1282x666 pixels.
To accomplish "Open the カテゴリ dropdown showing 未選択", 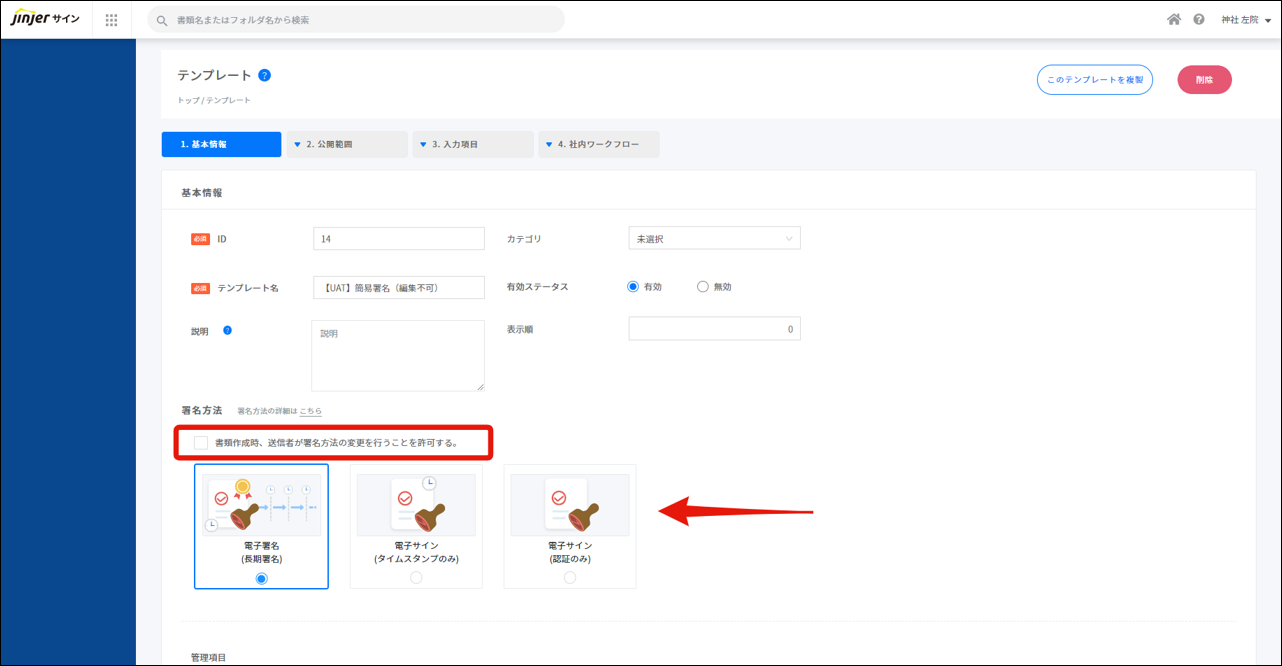I will [x=714, y=239].
